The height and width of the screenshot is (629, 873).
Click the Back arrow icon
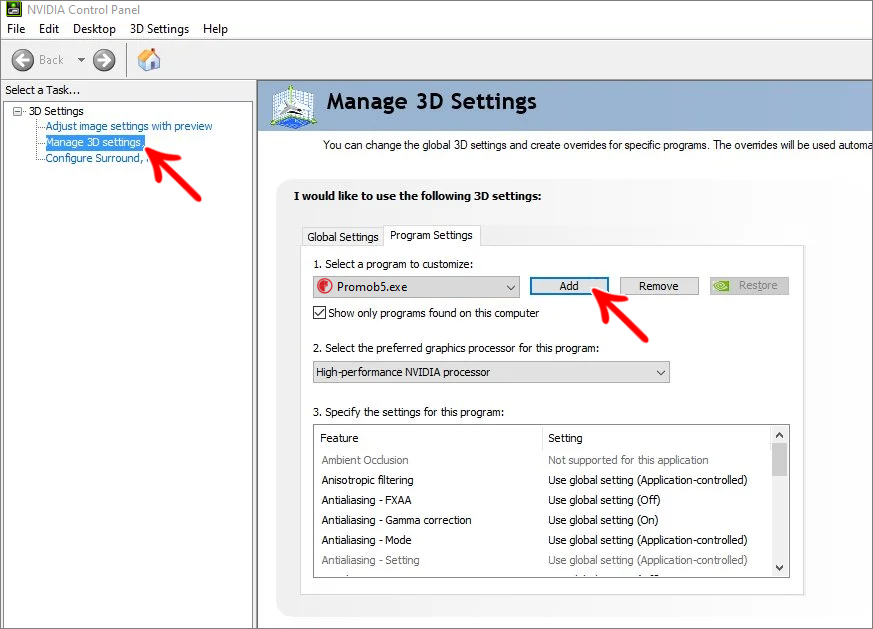tap(23, 60)
